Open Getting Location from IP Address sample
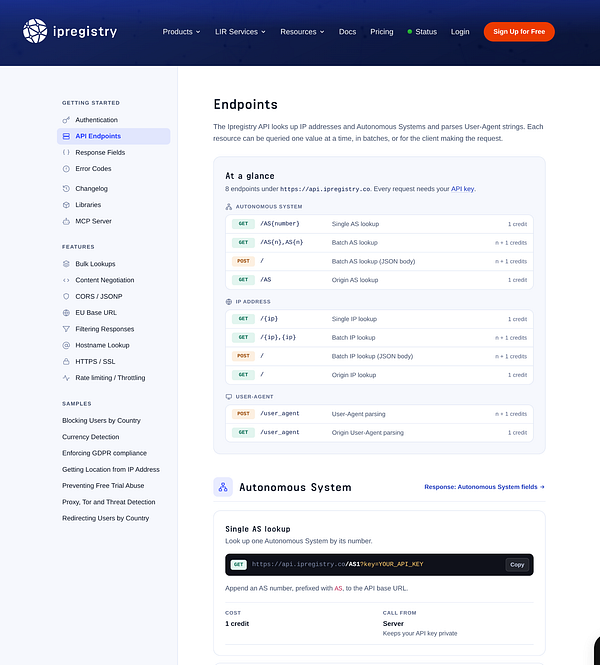Image resolution: width=600 pixels, height=665 pixels. tap(111, 469)
